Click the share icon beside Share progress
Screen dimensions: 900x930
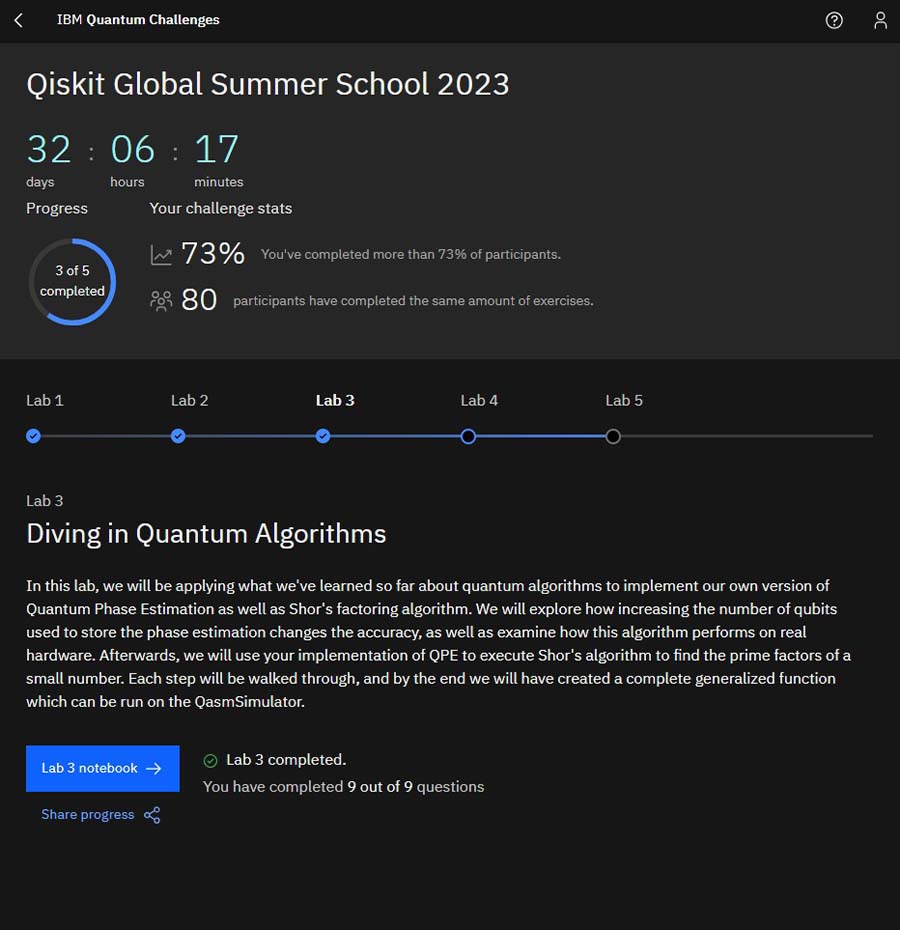(152, 815)
